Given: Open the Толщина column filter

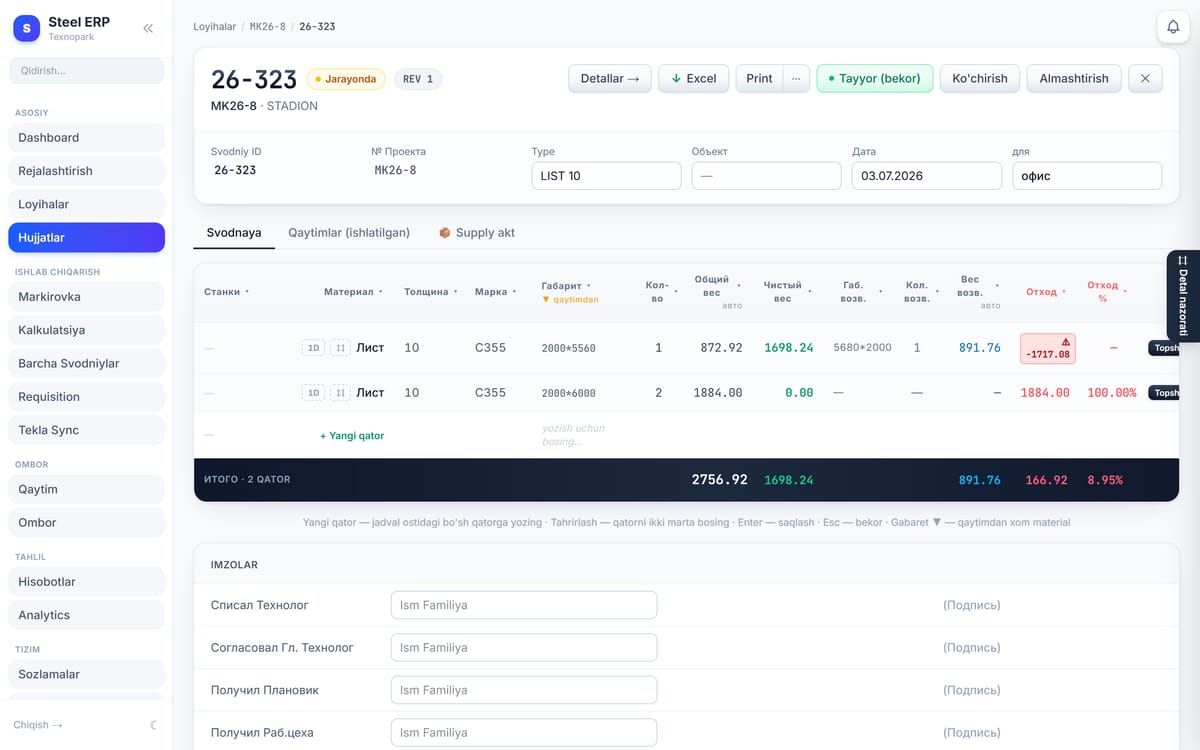Looking at the screenshot, I should 456,292.
